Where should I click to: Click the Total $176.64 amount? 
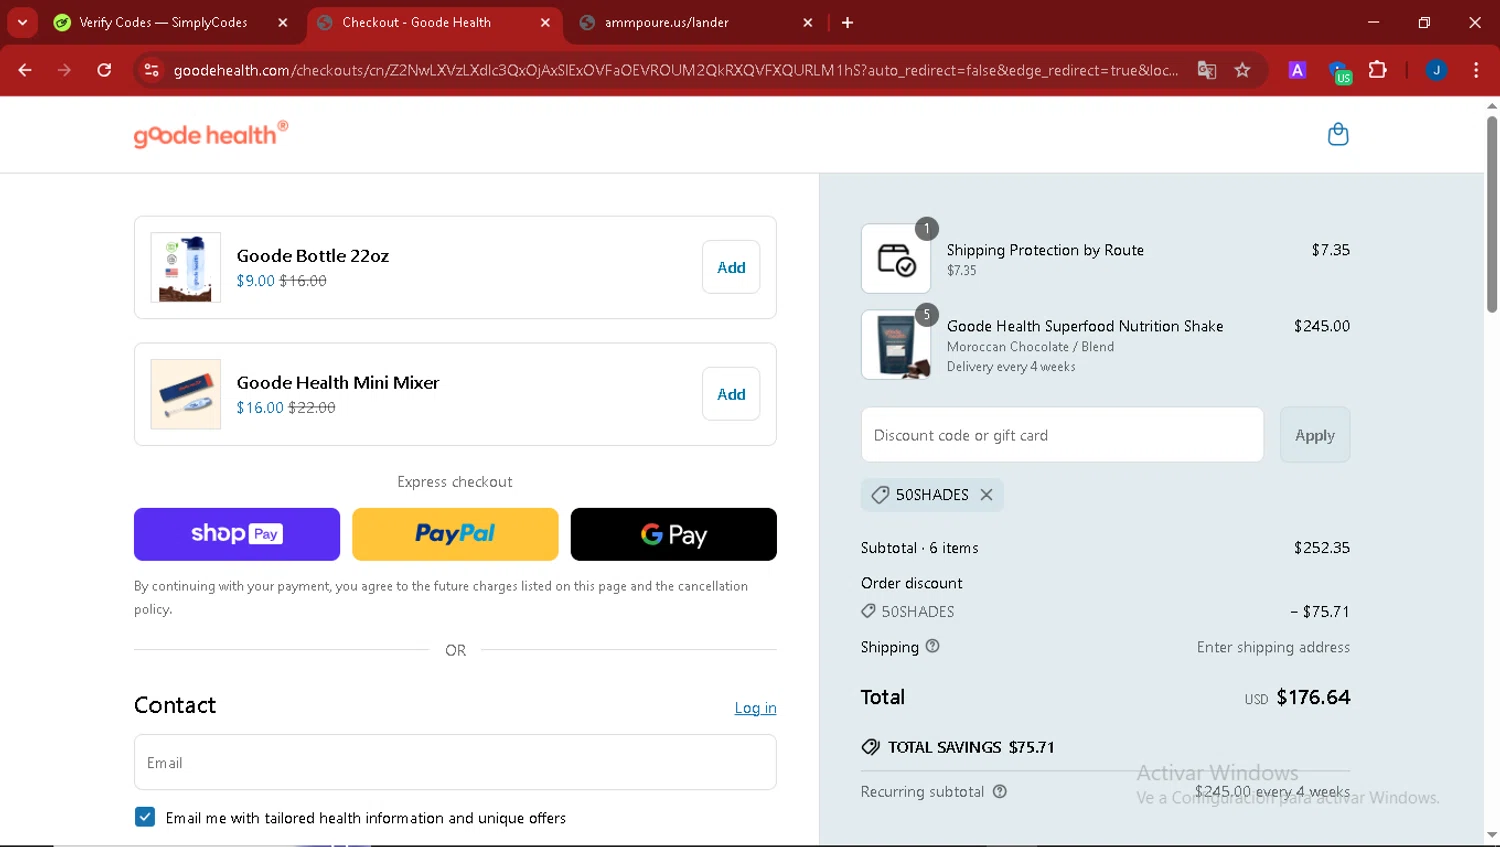tap(1313, 697)
